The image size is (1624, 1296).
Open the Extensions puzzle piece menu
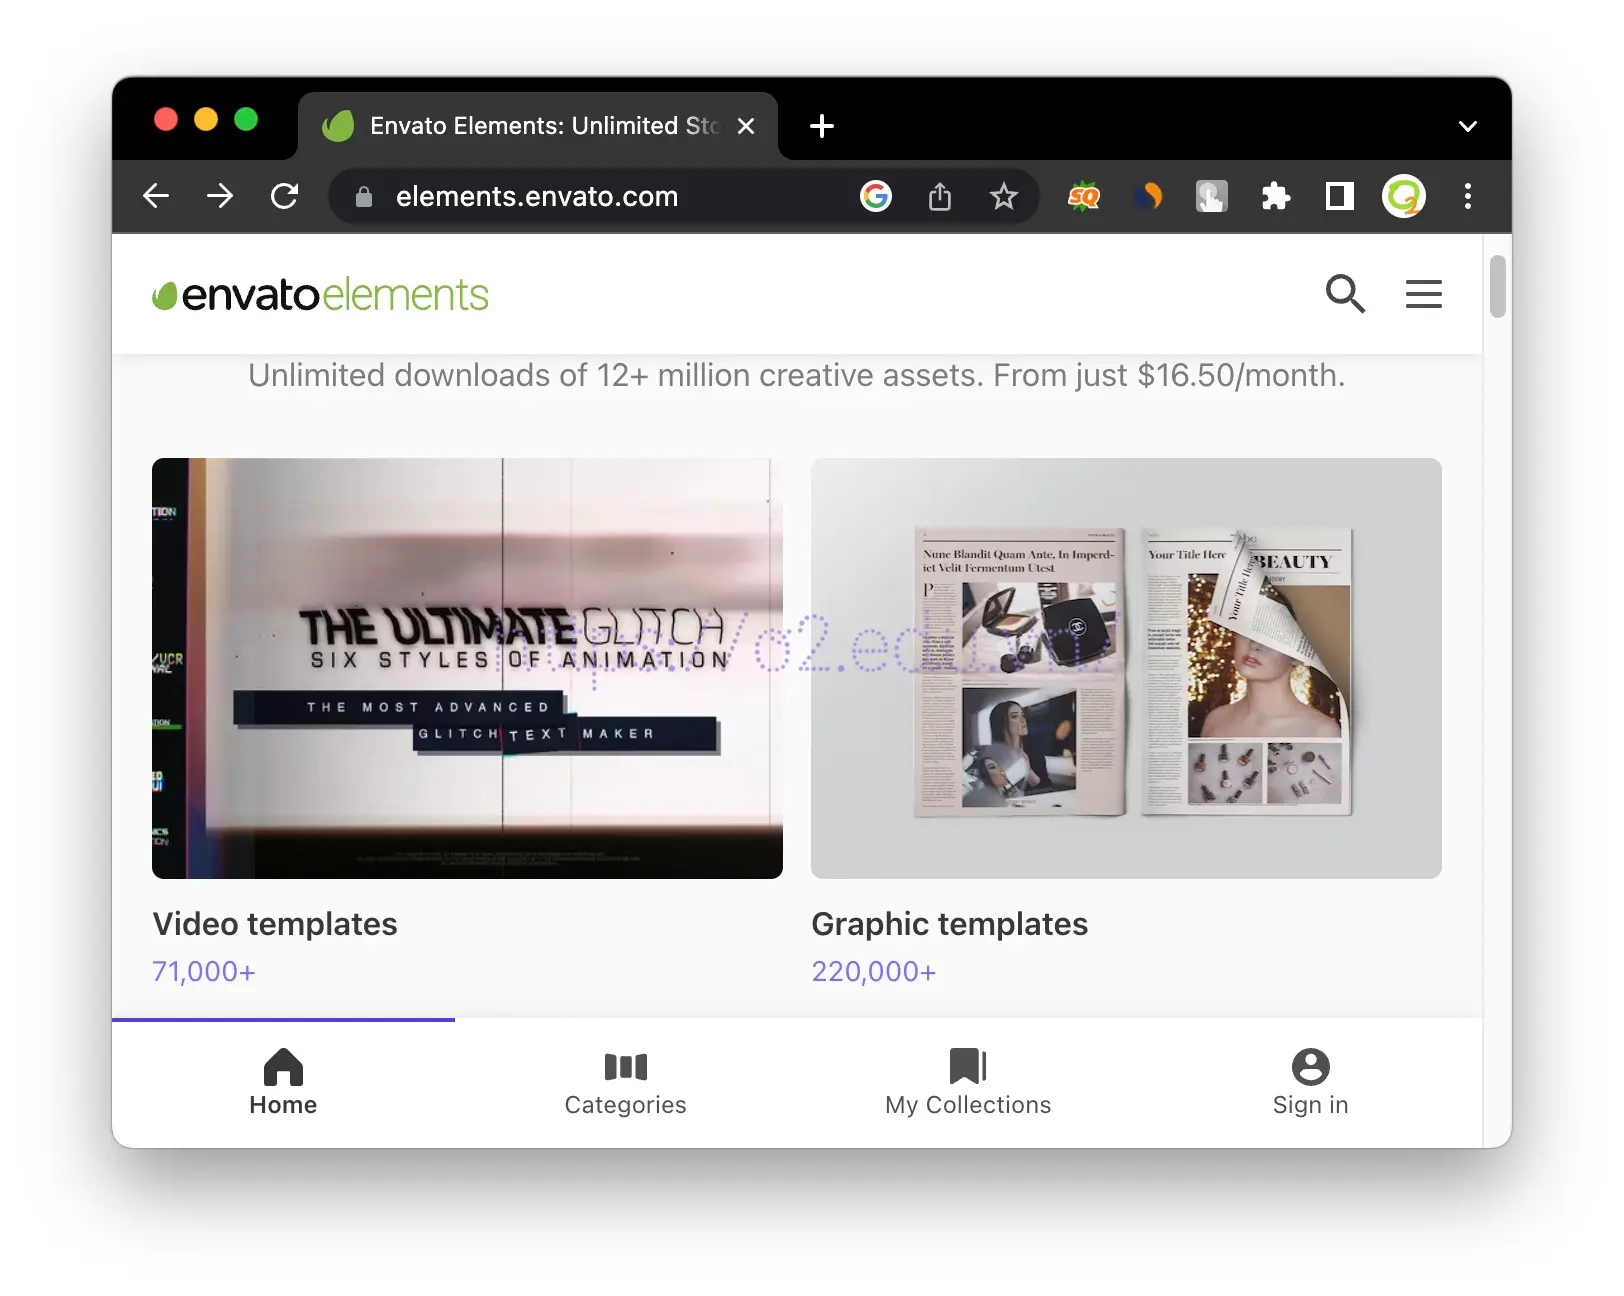click(x=1276, y=196)
